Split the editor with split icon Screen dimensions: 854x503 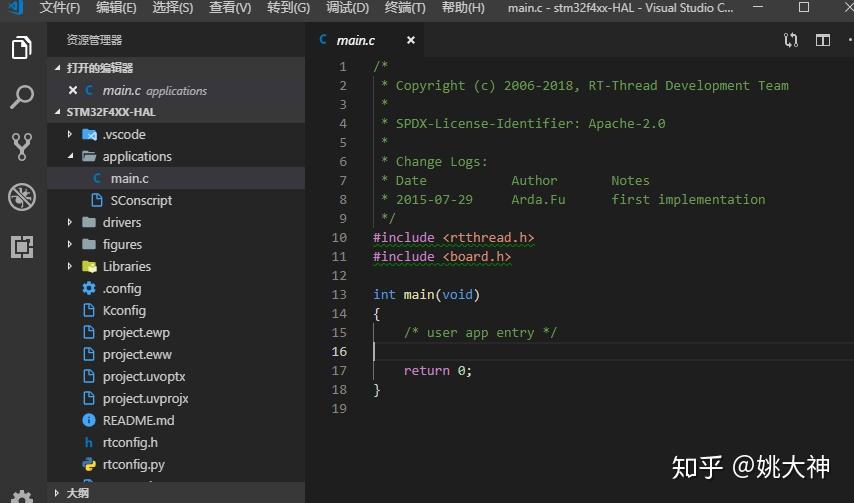point(822,40)
